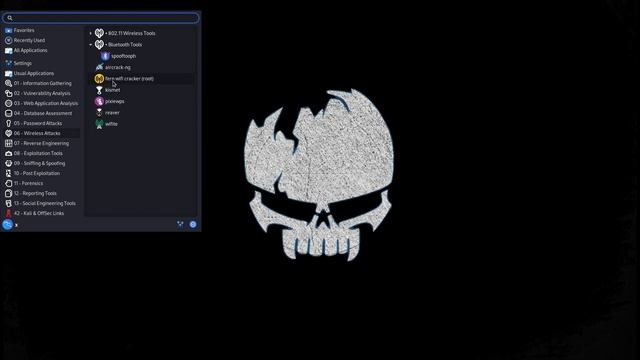
Task: Select the 03 - Web Application Analysis icon
Action: (x=8, y=103)
